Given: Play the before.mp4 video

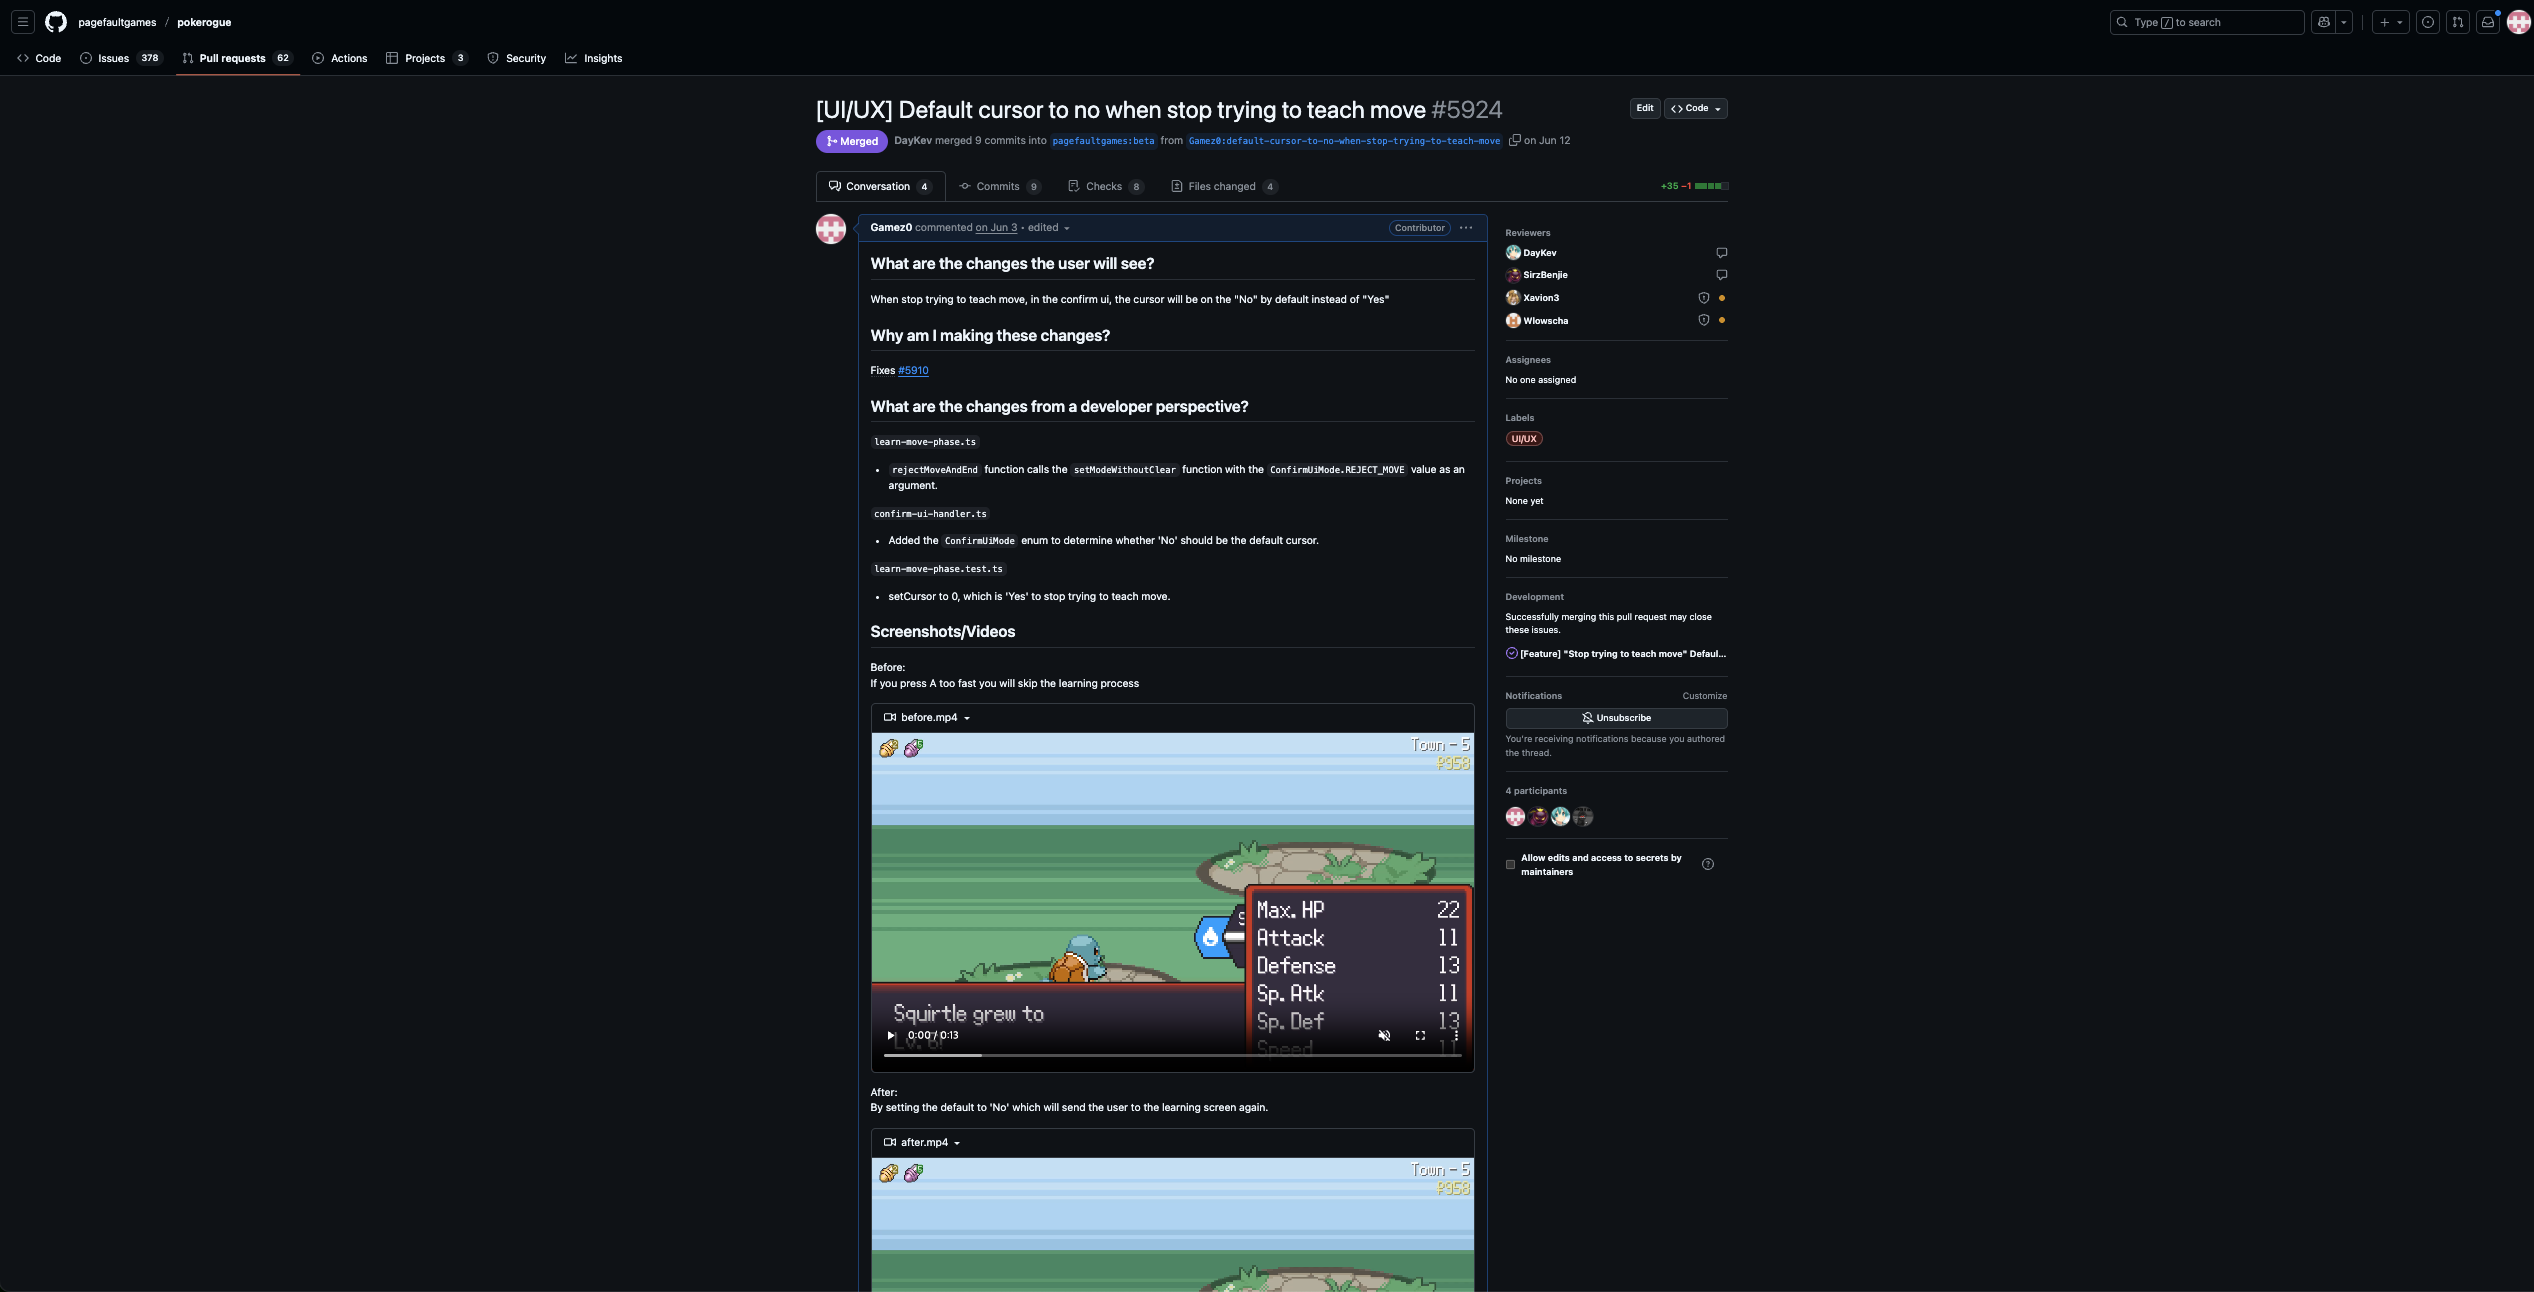Looking at the screenshot, I should (x=891, y=1036).
